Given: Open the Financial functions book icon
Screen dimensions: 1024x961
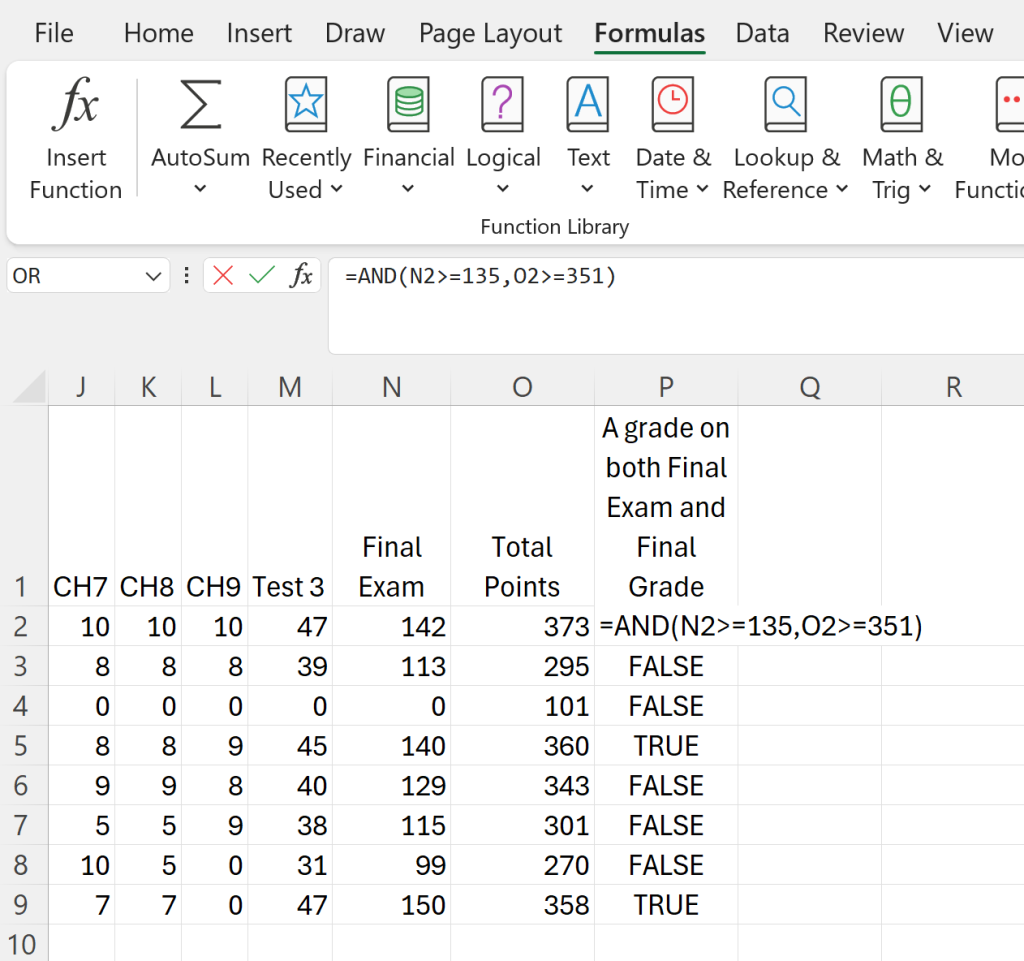Looking at the screenshot, I should [x=408, y=106].
